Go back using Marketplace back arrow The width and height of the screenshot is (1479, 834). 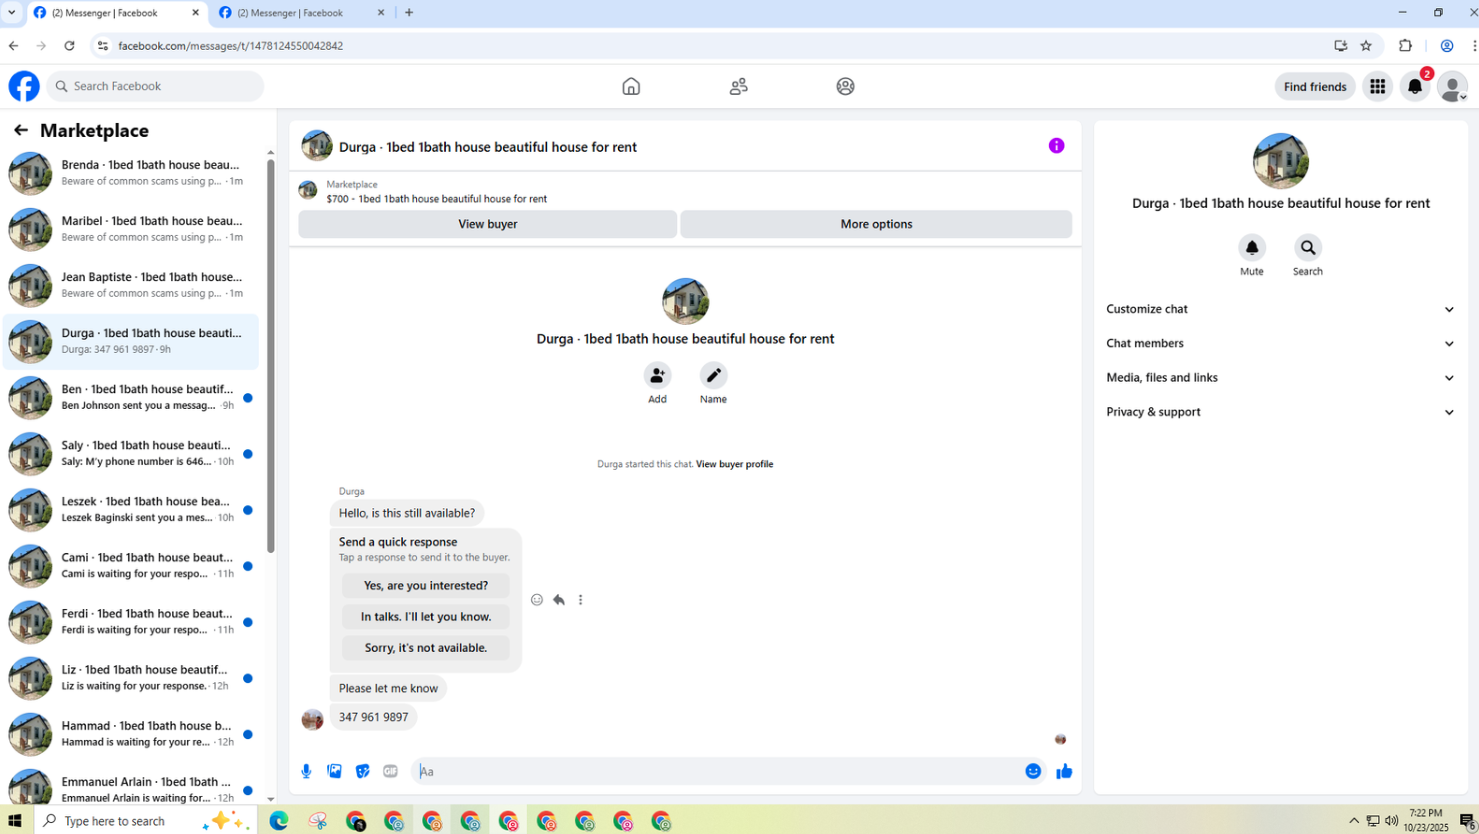(21, 130)
